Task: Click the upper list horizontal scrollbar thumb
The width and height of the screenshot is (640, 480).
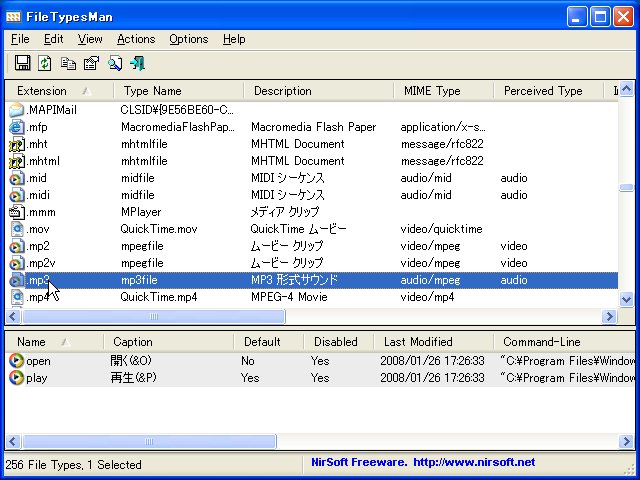Action: click(153, 316)
